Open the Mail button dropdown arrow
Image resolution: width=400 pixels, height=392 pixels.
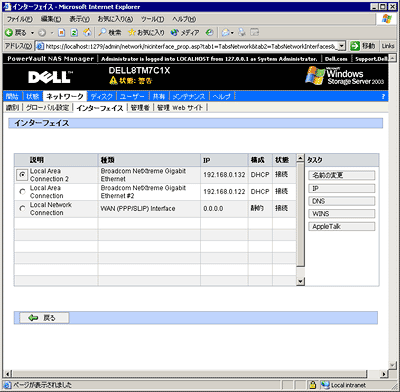click(232, 33)
